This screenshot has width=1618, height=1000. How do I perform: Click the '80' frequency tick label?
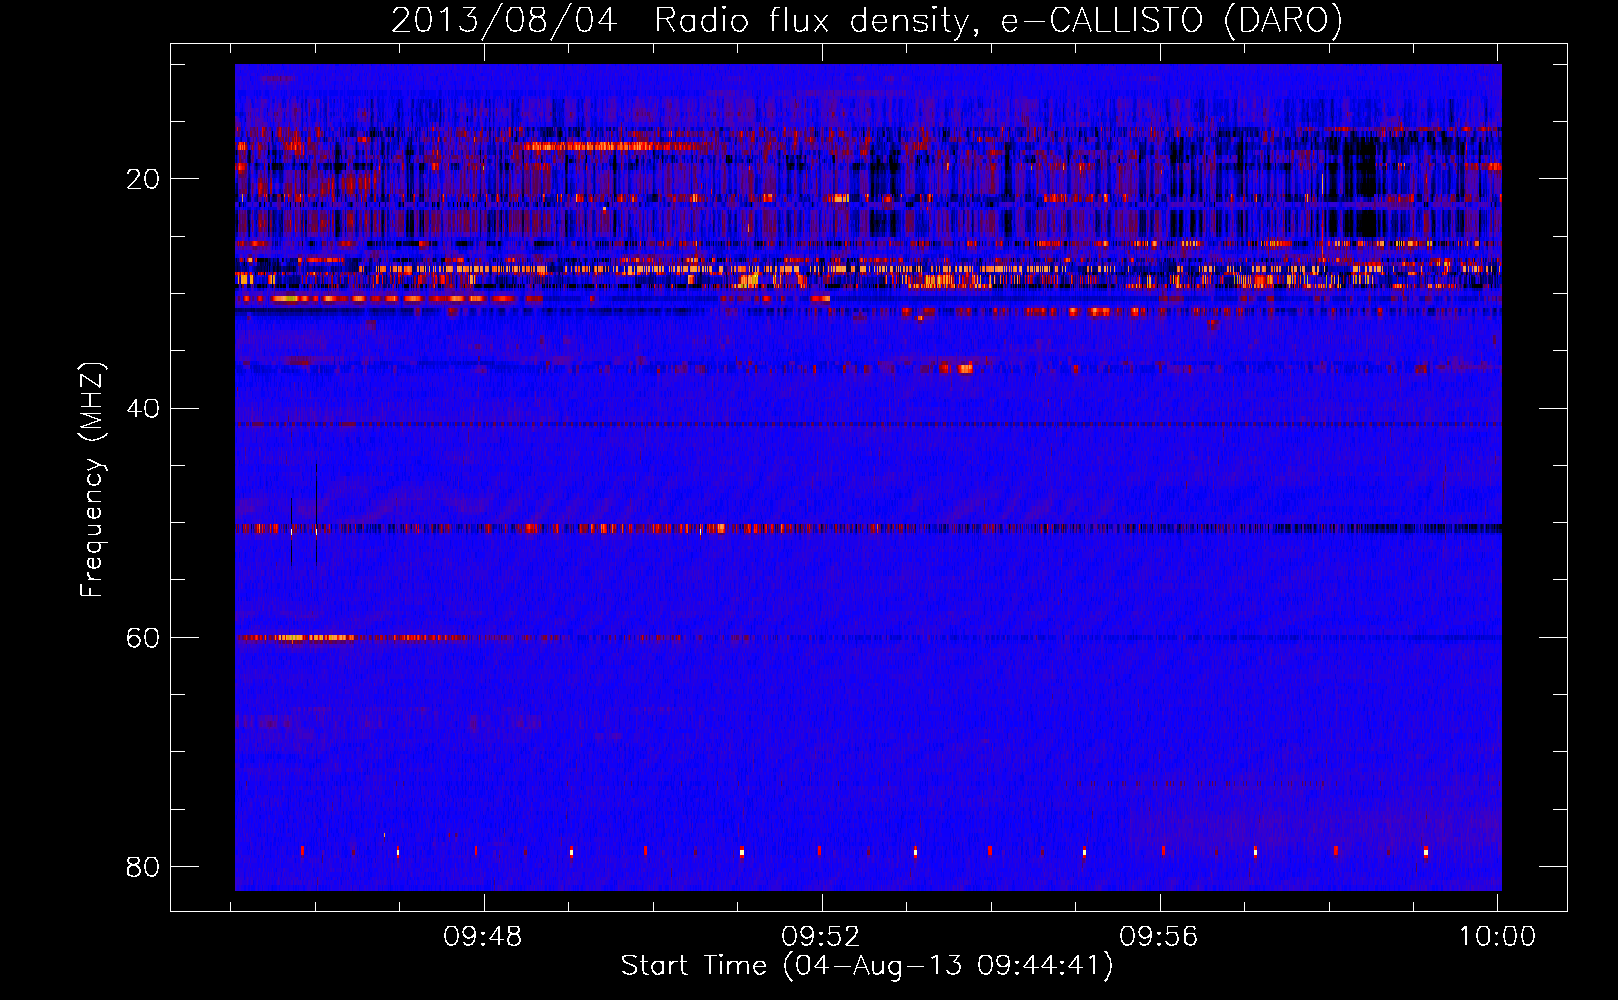point(143,867)
